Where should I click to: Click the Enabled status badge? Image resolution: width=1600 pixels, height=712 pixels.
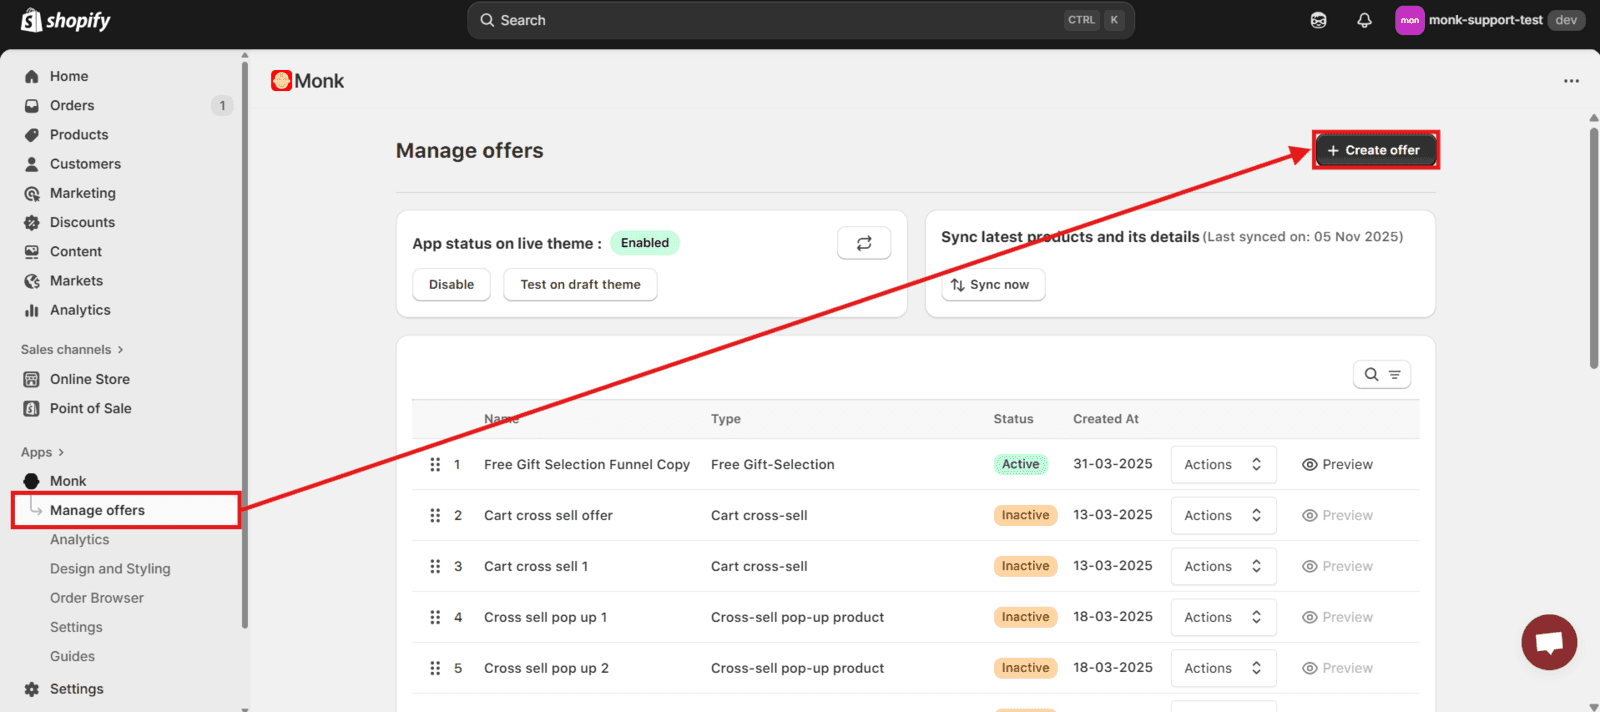click(x=645, y=243)
